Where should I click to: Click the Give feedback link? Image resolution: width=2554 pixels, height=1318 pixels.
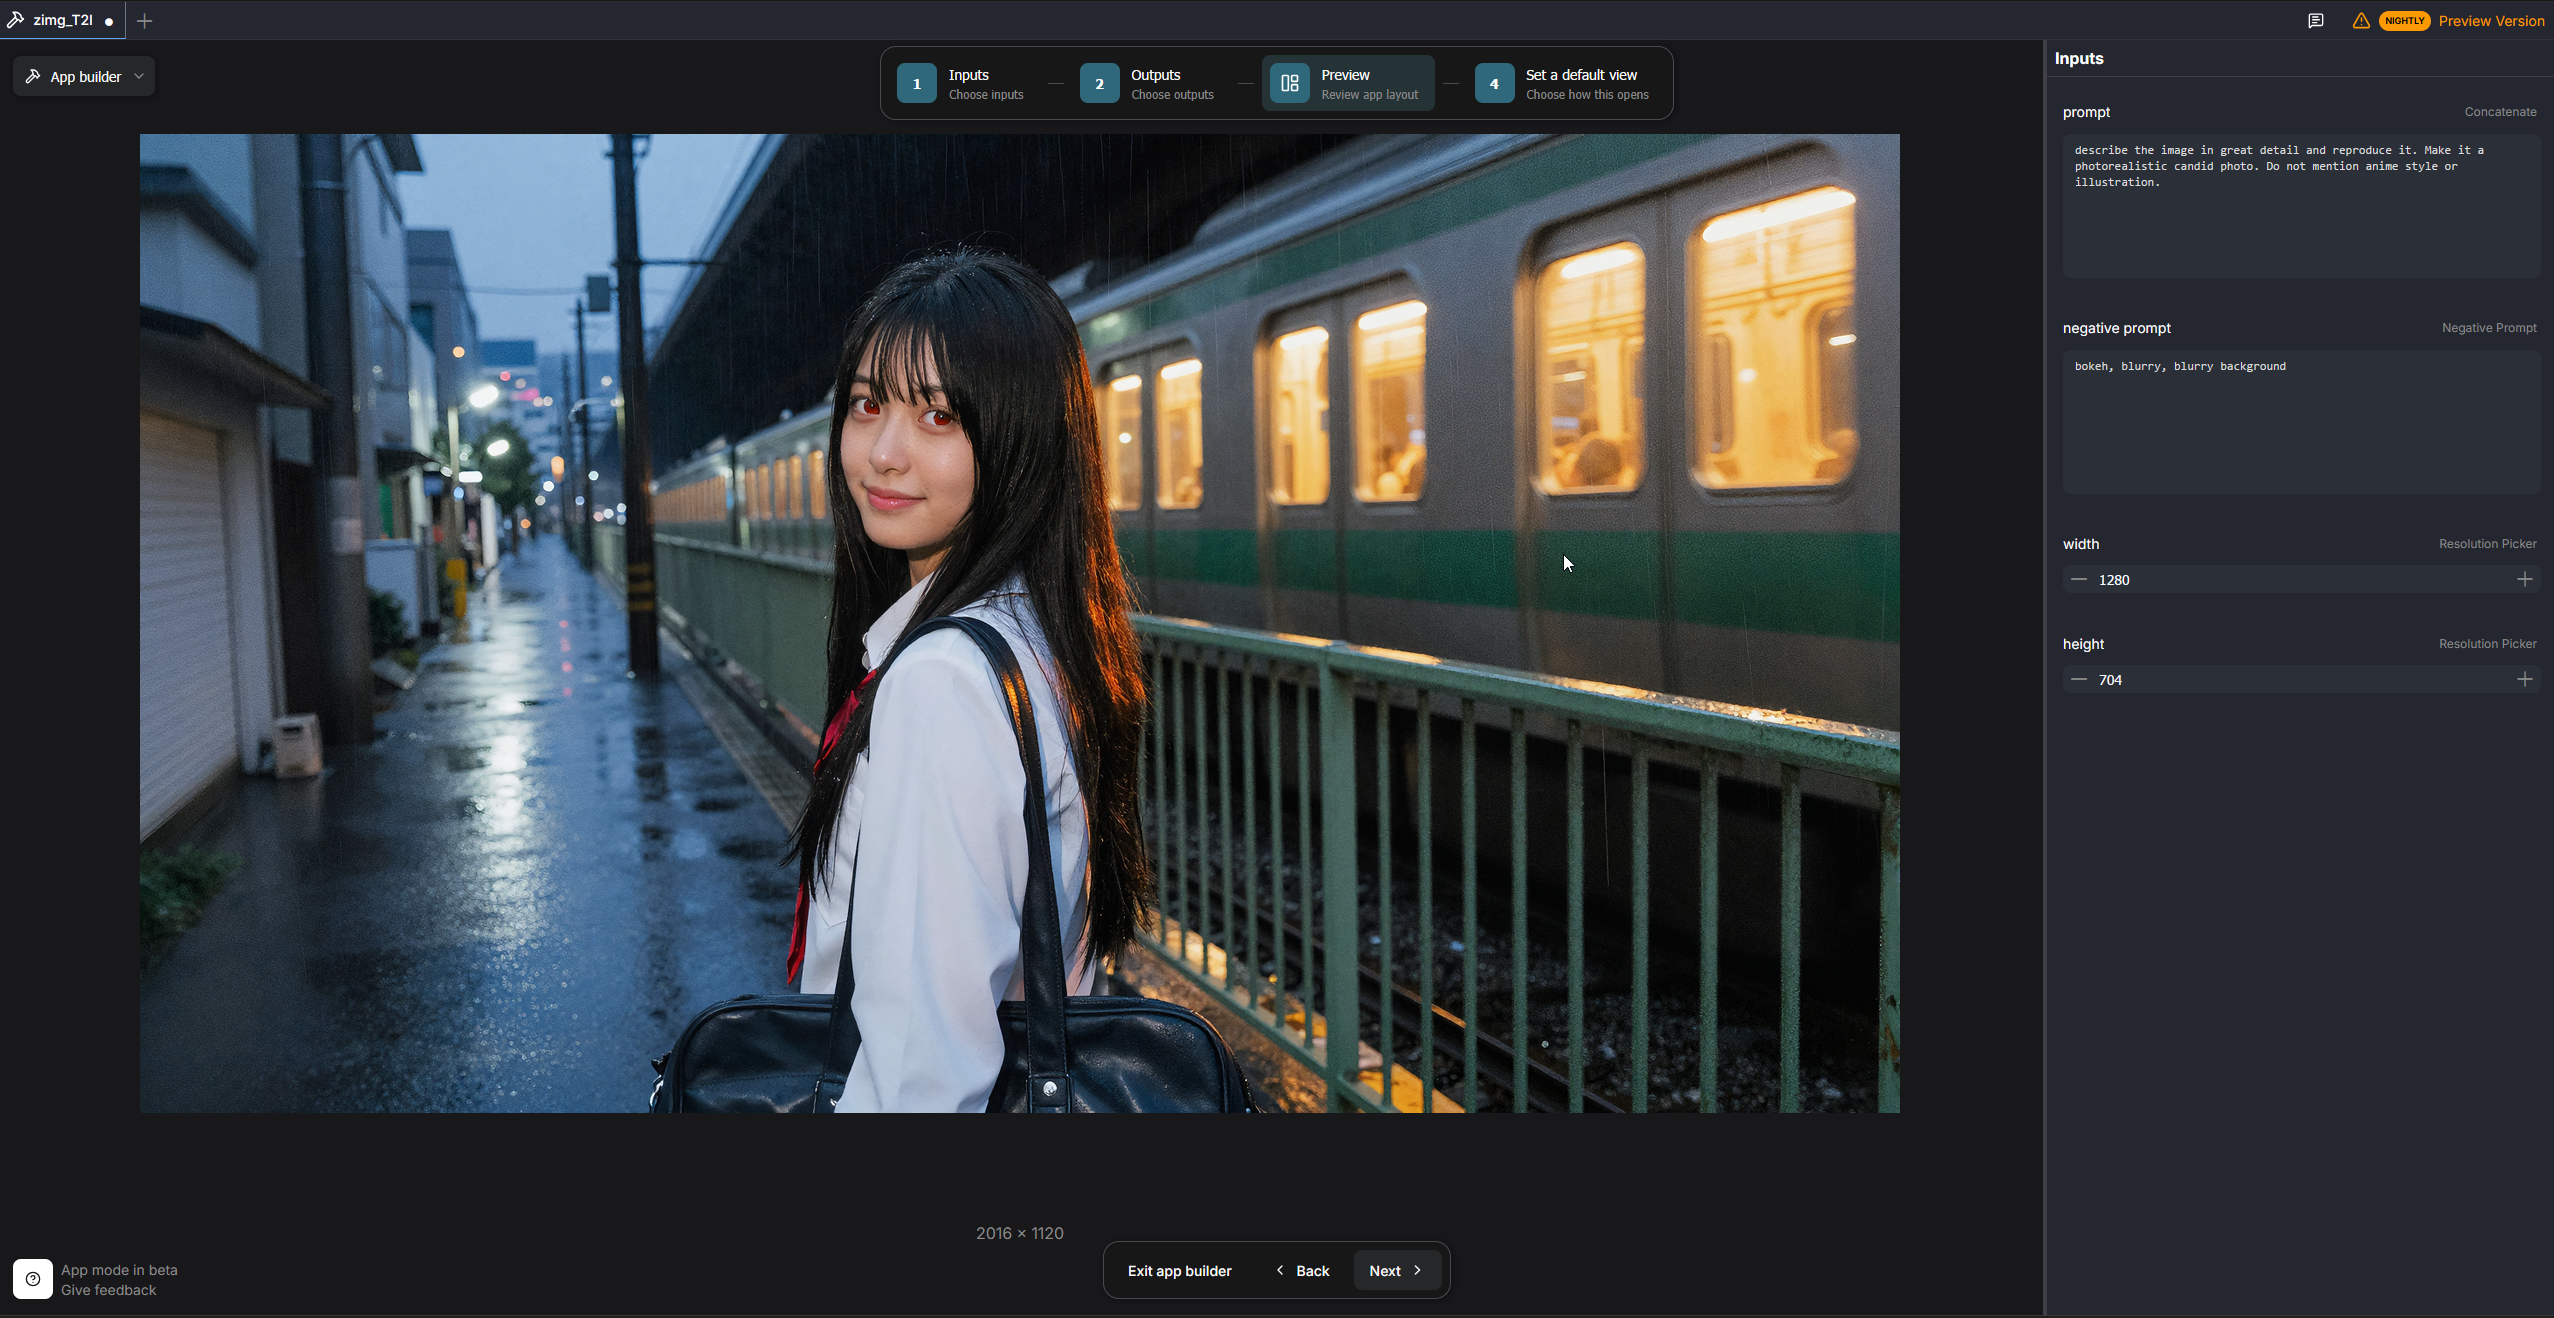pos(108,1291)
